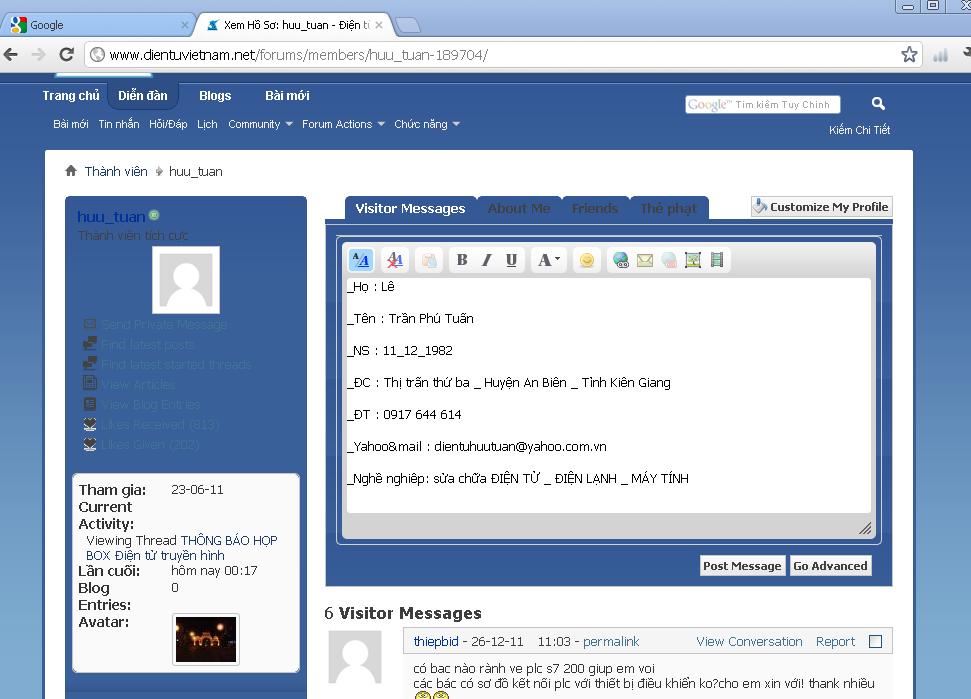Click the night-scene avatar thumbnail
This screenshot has width=971, height=699.
206,640
